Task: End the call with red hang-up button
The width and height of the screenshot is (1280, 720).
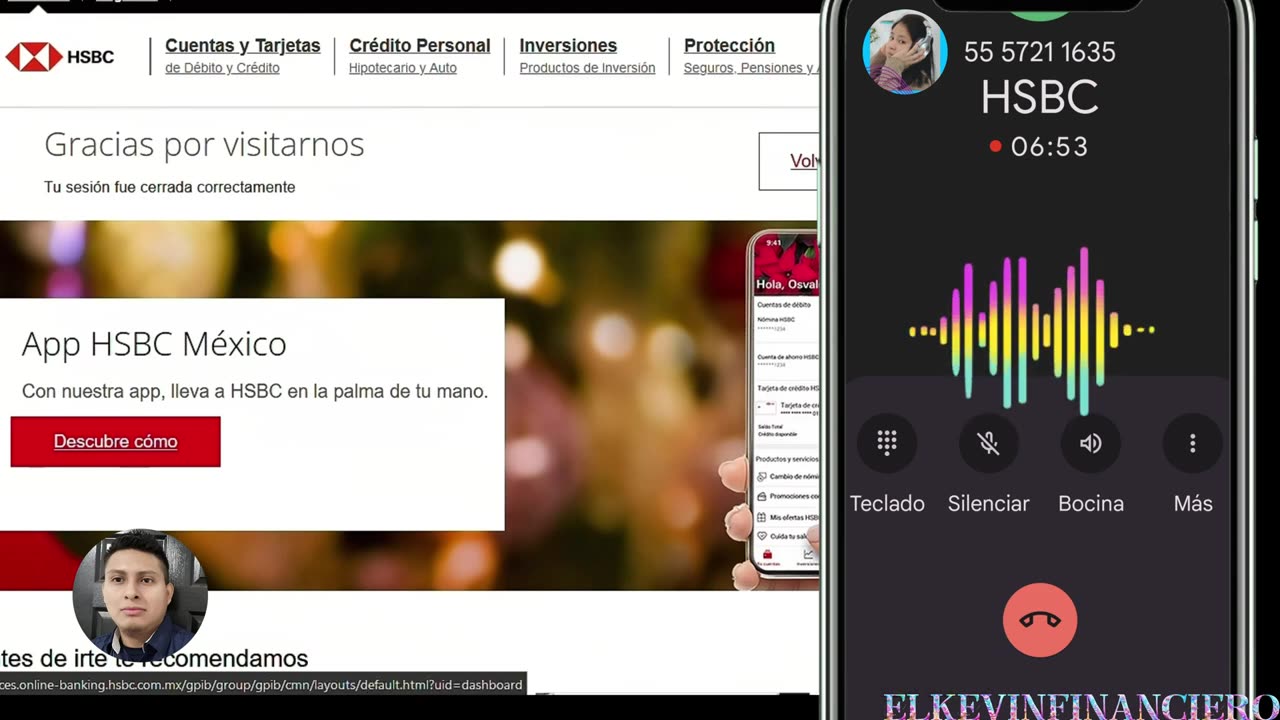Action: click(1040, 620)
